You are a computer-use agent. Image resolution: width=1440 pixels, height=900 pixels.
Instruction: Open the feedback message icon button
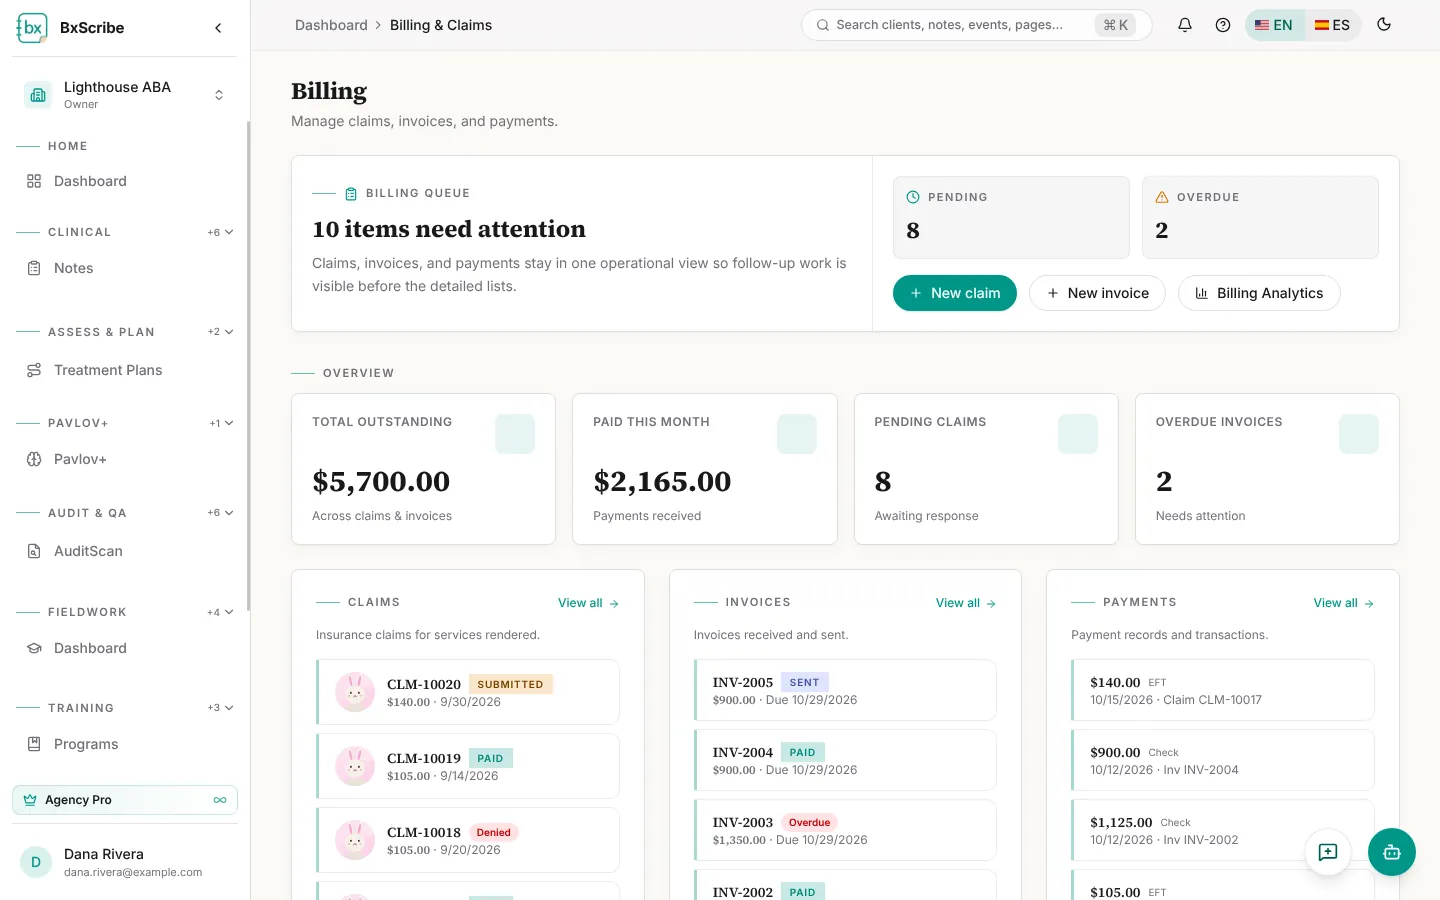click(x=1328, y=852)
